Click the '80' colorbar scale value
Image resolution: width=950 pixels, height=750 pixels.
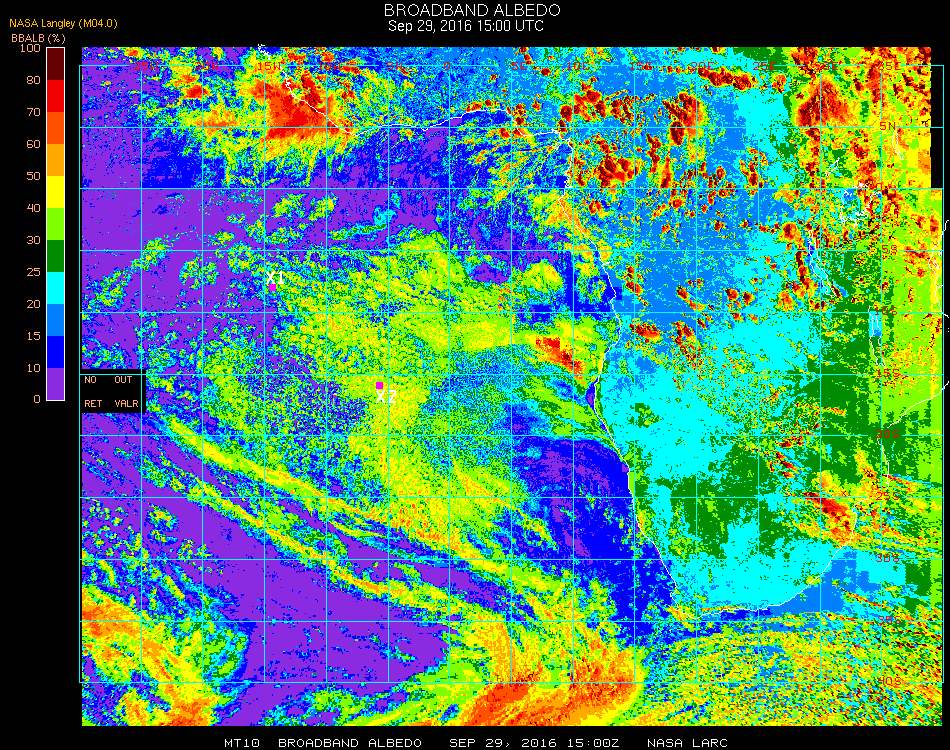click(33, 80)
